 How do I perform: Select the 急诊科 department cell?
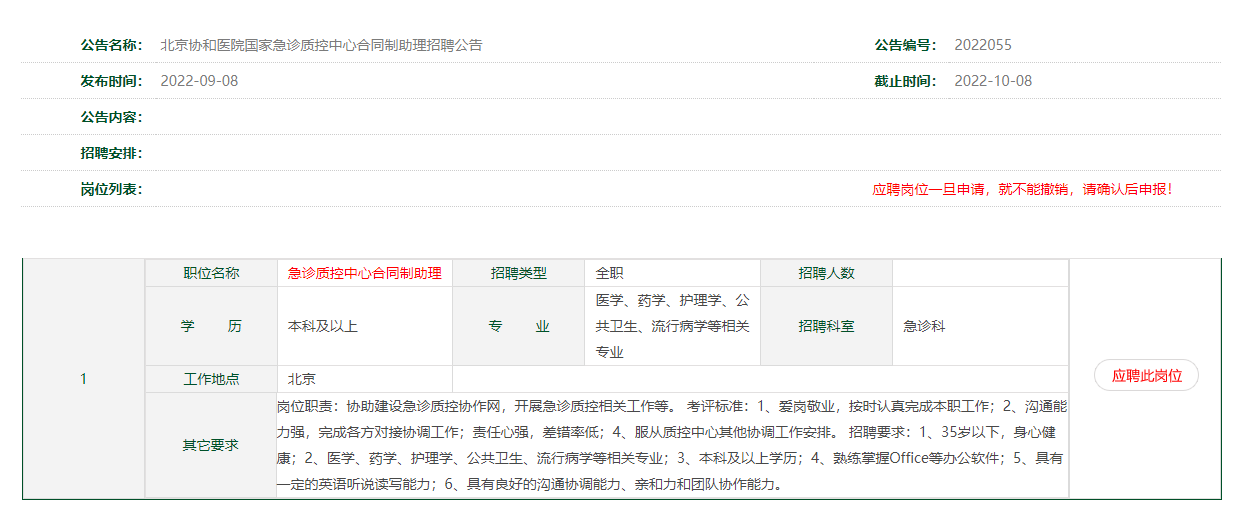tap(980, 326)
